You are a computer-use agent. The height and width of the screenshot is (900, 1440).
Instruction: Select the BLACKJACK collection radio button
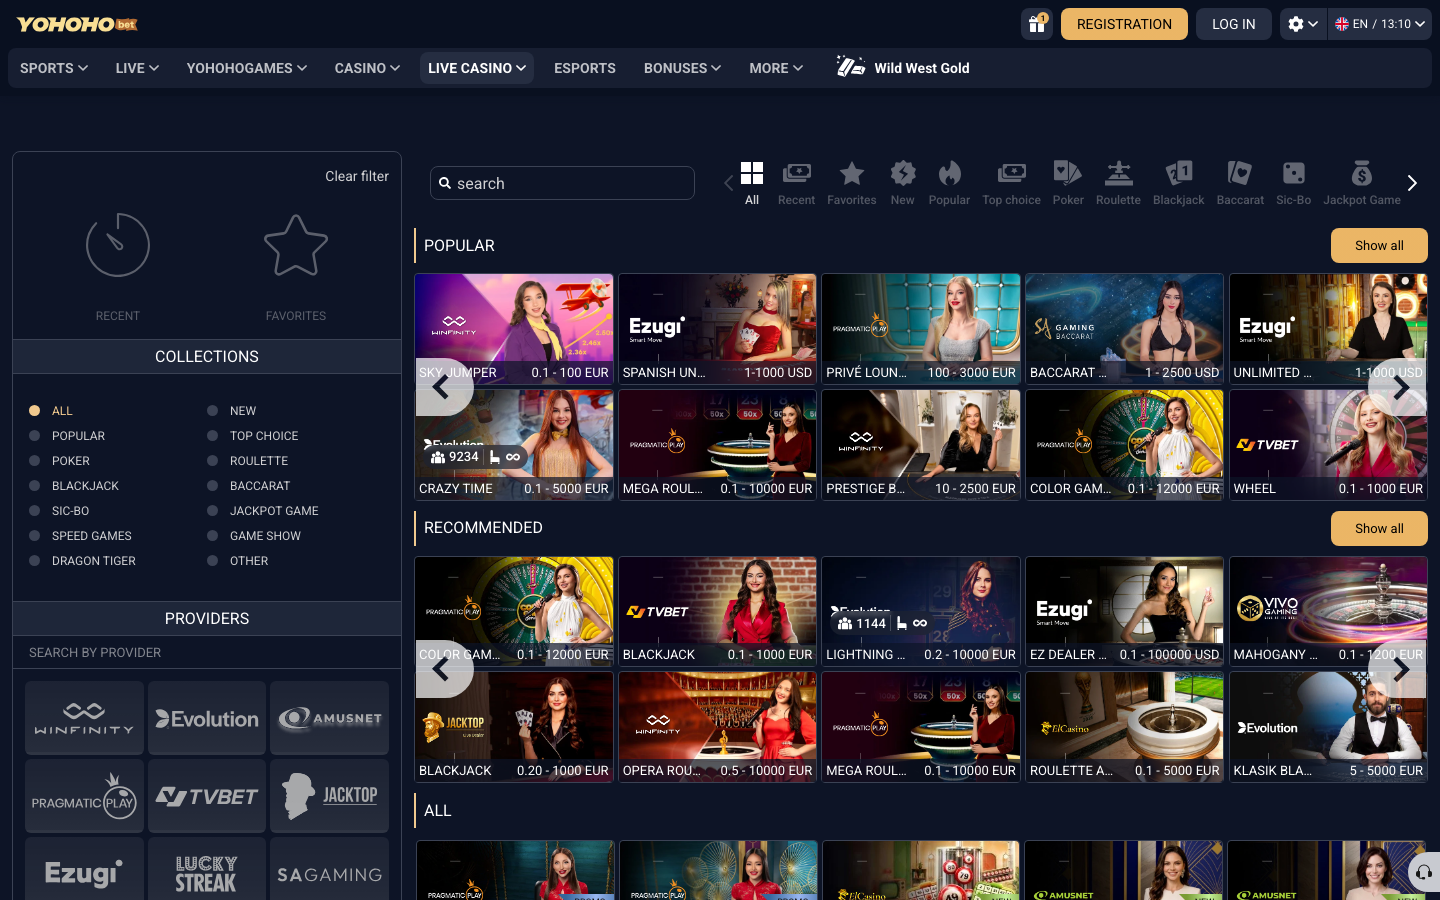[34, 486]
